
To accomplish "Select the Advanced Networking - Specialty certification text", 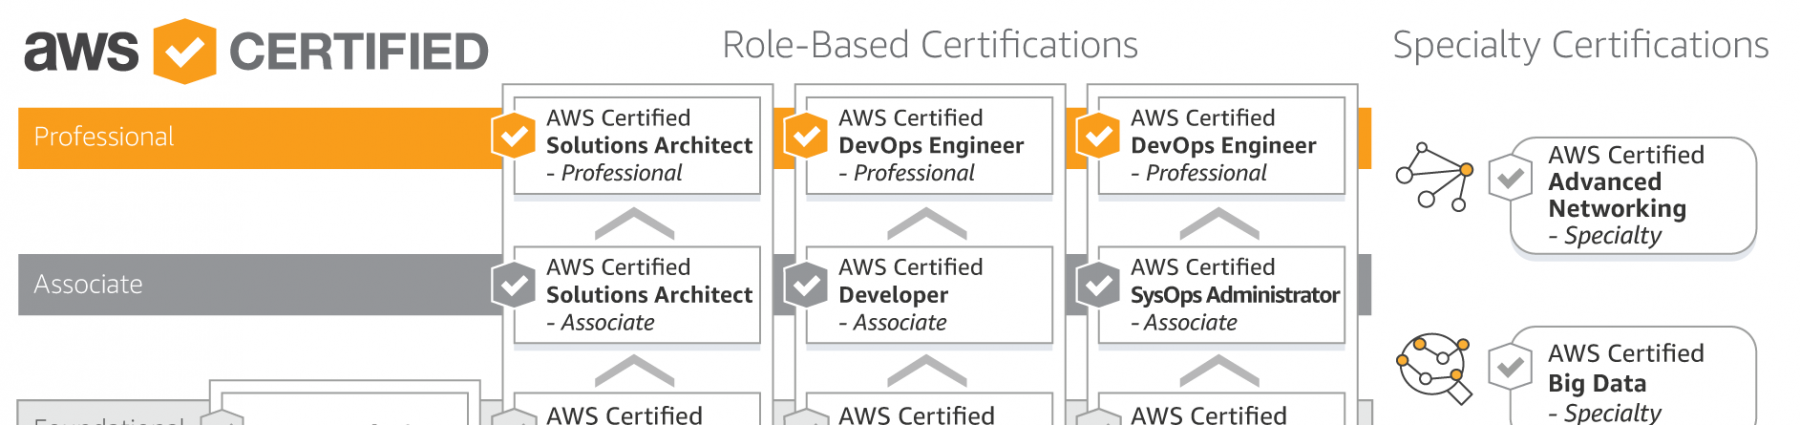I will [x=1626, y=195].
